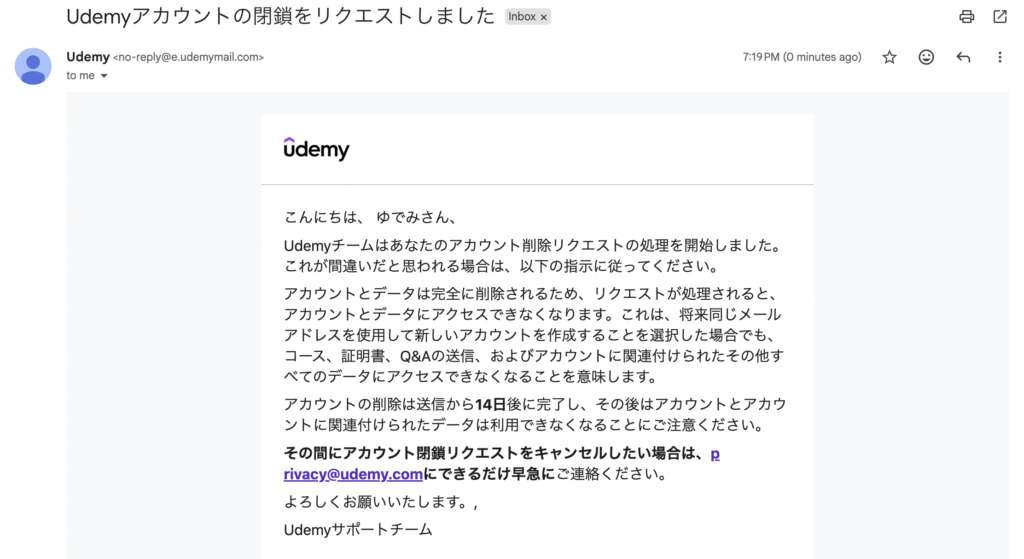Click the Udemyサポートチーム signature

(x=358, y=529)
